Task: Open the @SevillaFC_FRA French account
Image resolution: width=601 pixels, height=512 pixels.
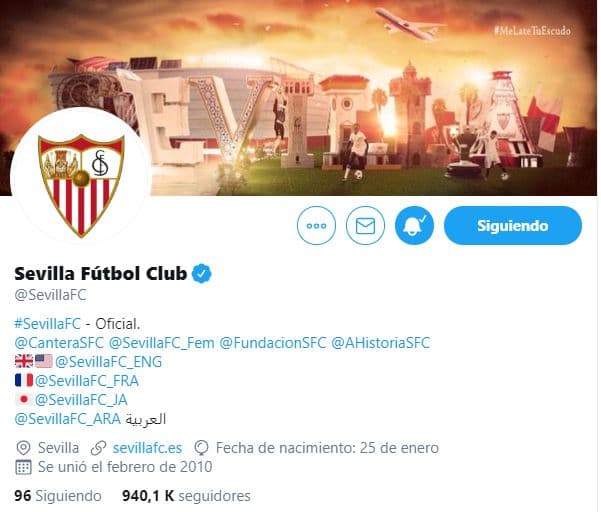Action: pos(87,381)
